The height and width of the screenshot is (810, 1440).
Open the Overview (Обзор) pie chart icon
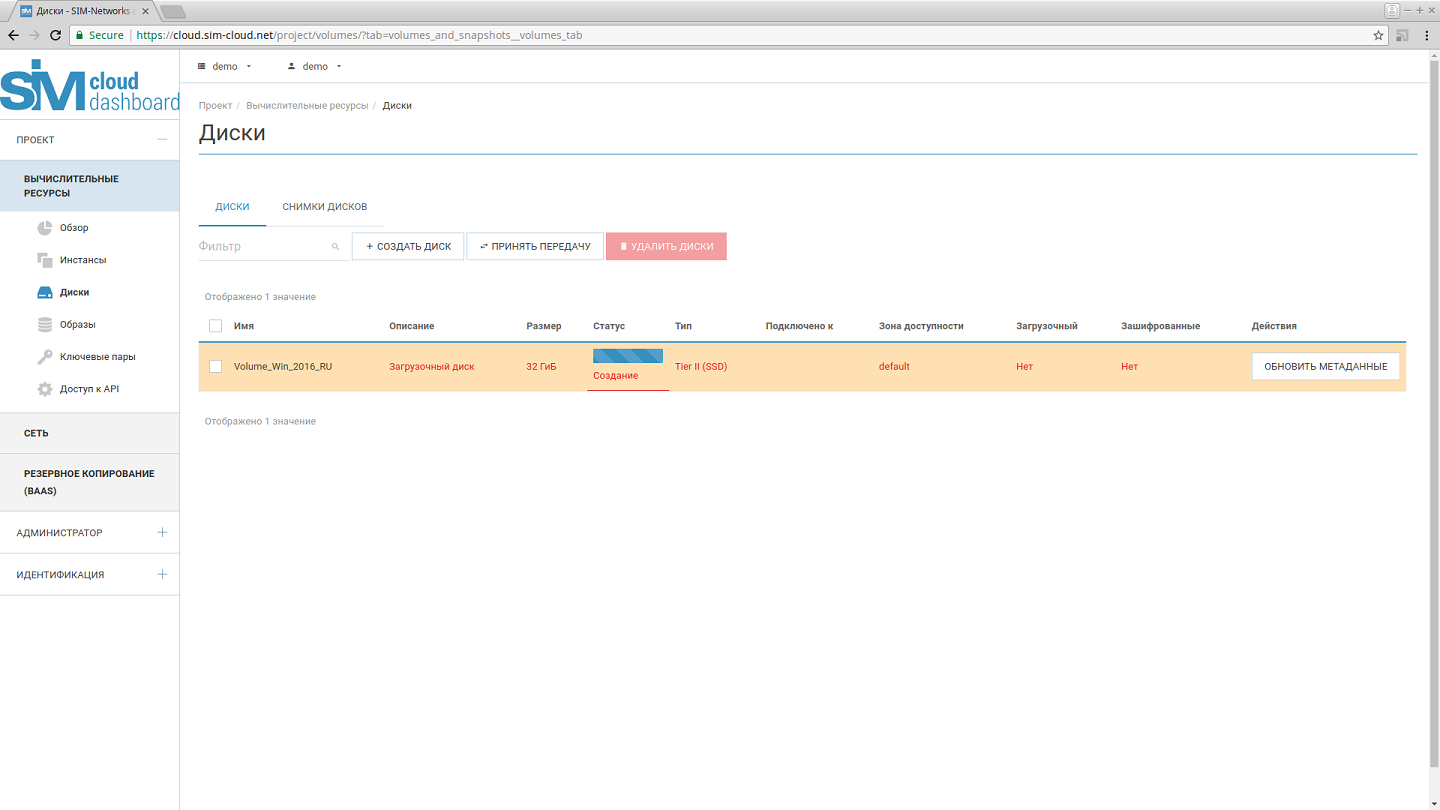[45, 228]
